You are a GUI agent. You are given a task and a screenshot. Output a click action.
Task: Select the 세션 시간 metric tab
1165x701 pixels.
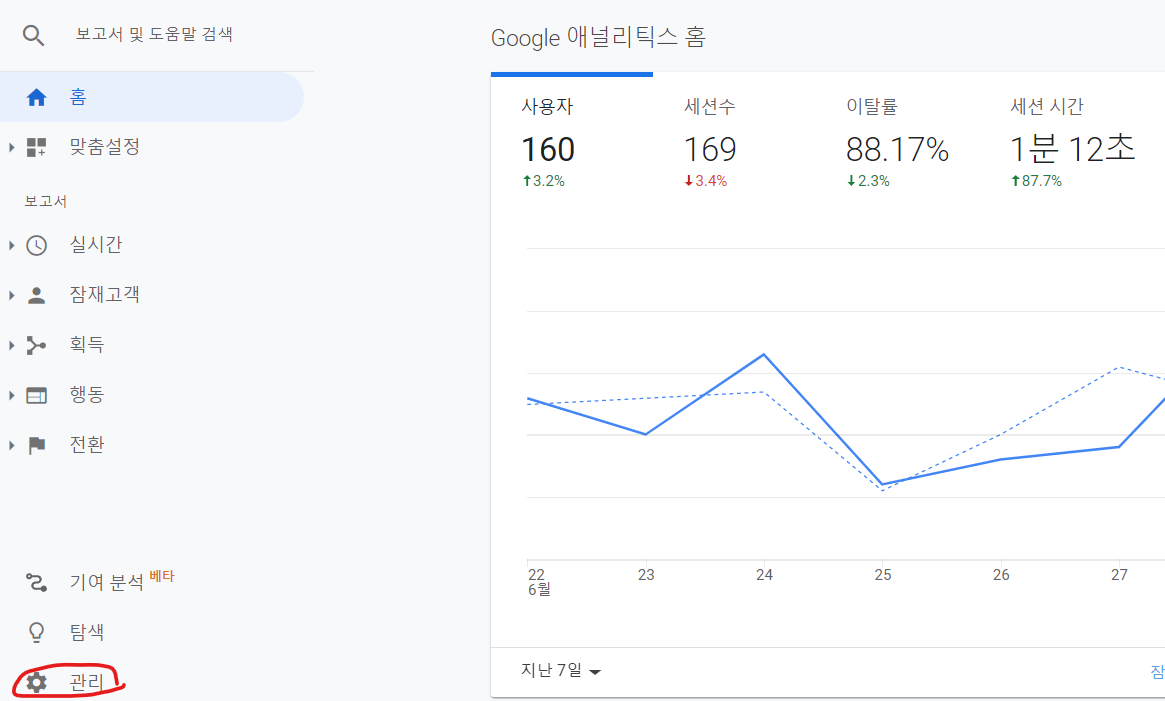coord(1047,106)
